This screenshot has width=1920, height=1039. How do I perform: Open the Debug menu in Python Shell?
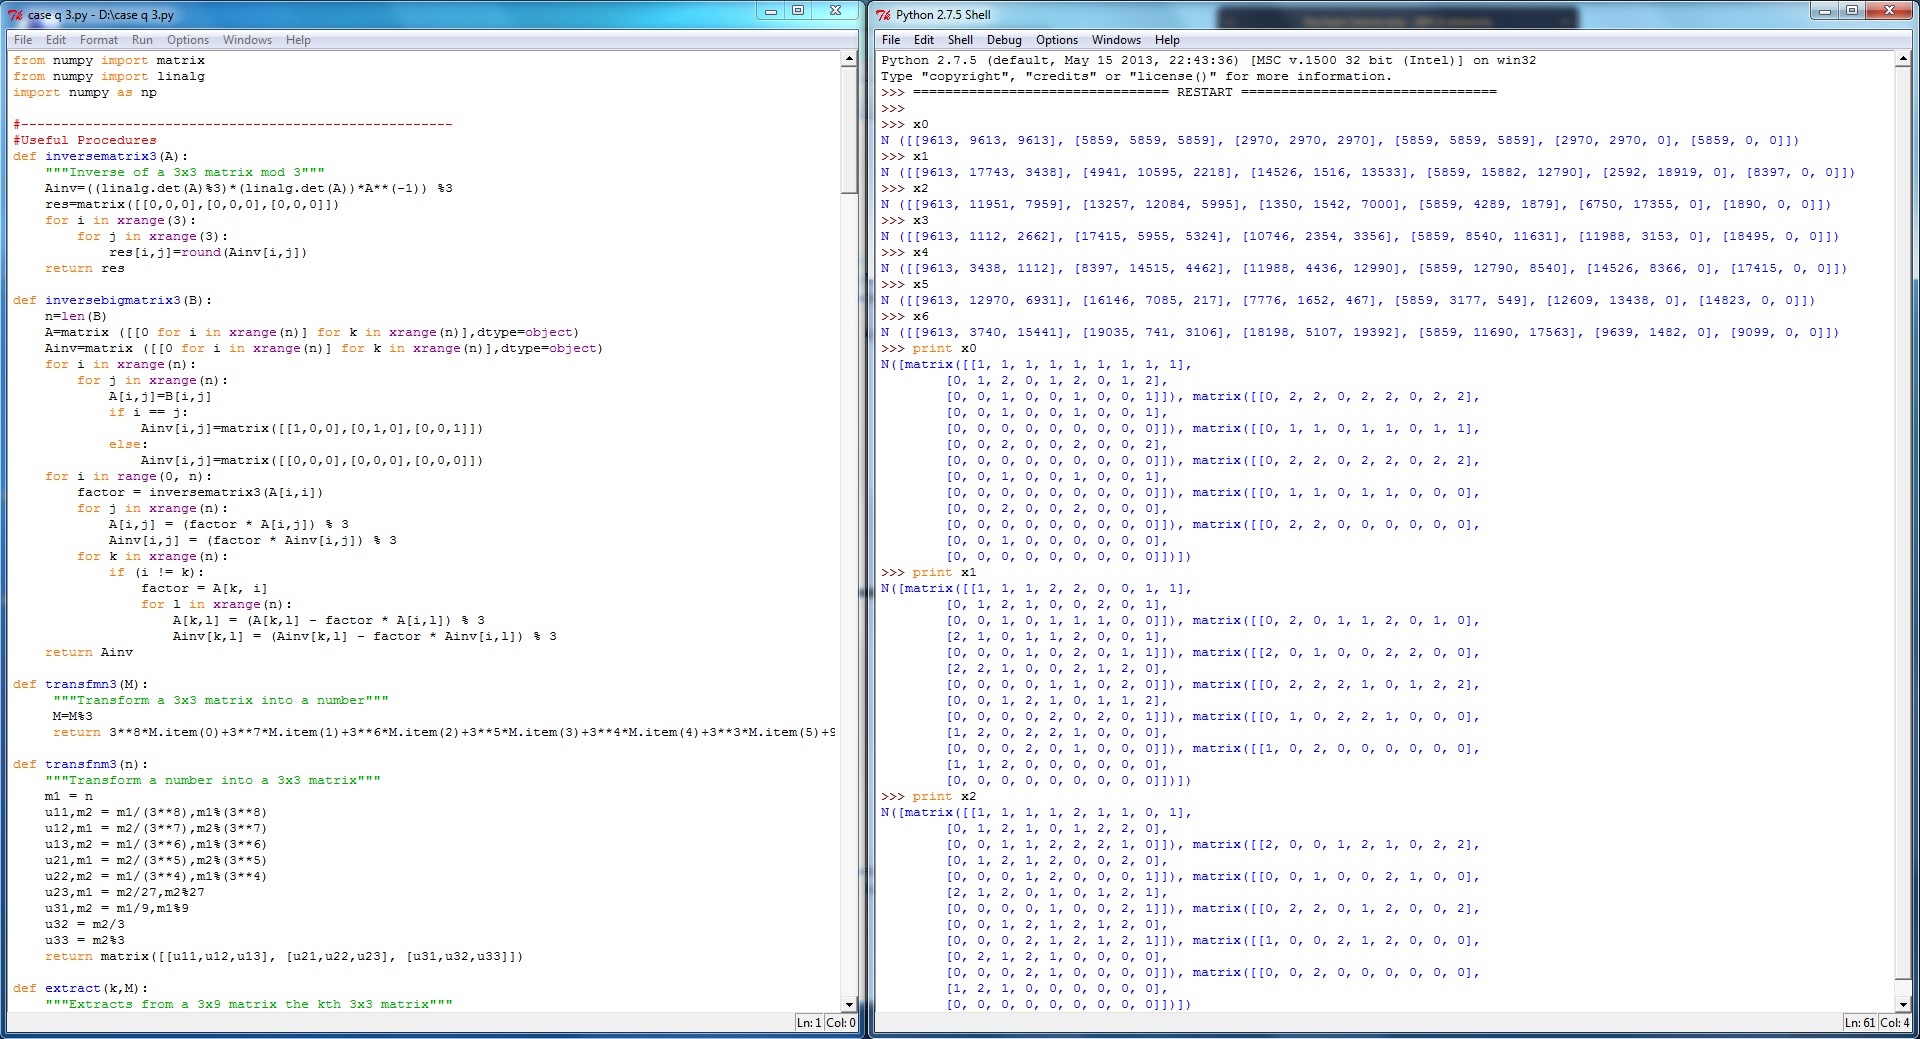pos(1004,40)
